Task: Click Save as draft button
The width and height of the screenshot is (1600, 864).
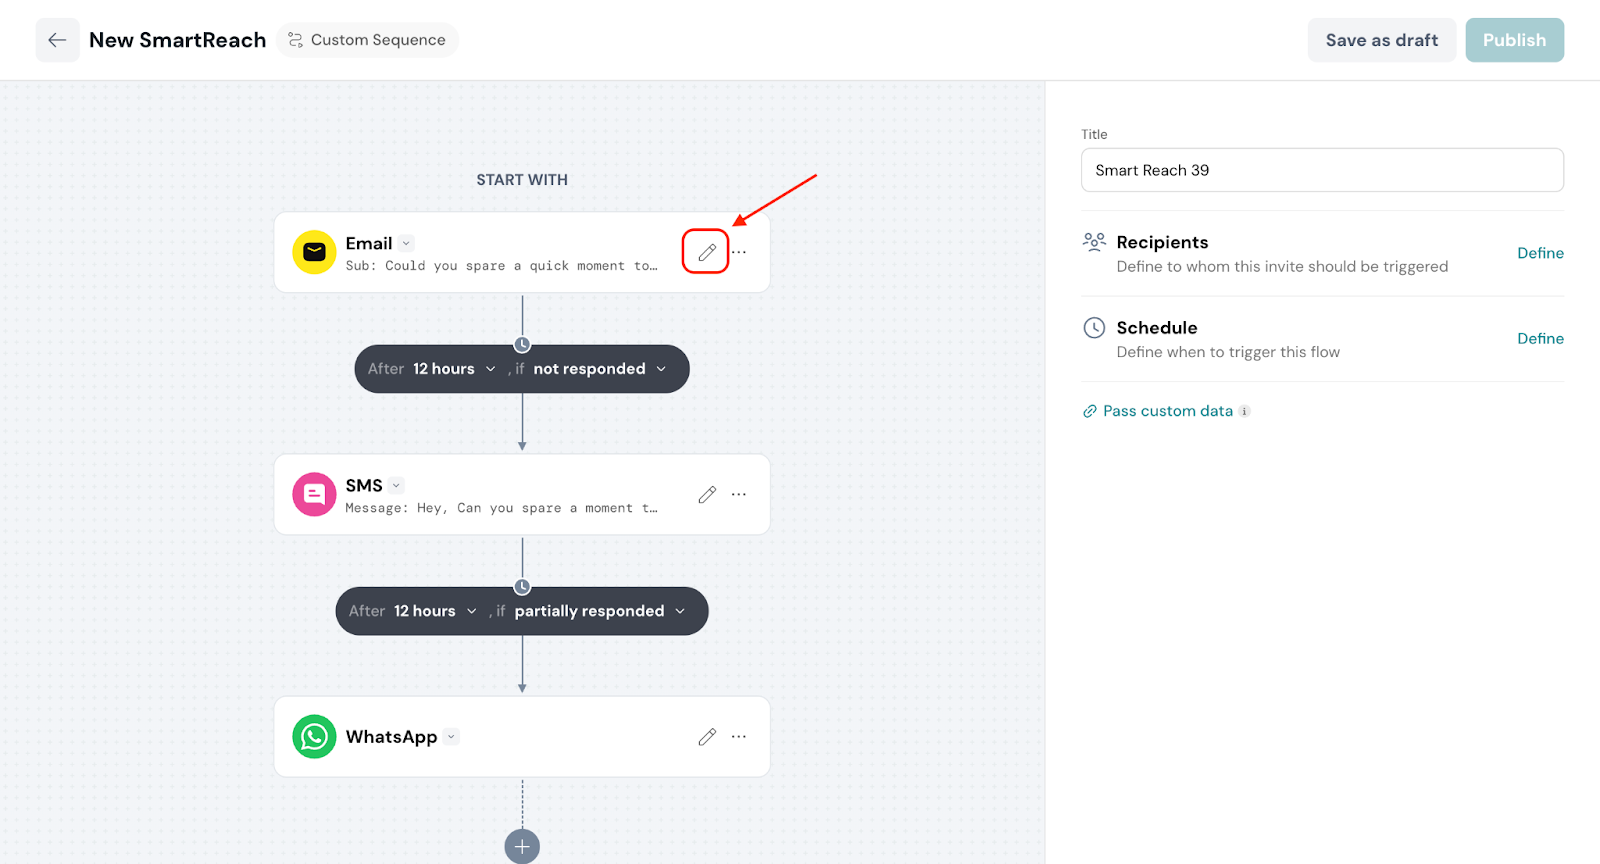Action: 1381,40
